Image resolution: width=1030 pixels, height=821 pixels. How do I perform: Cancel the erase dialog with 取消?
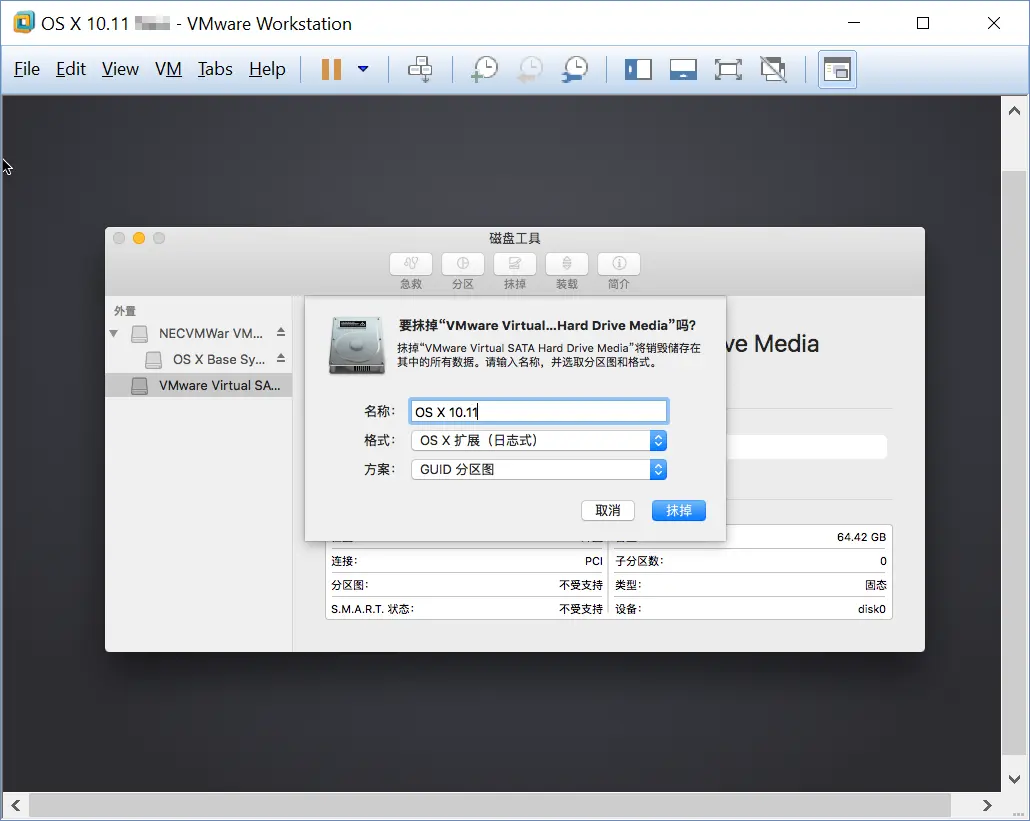click(x=607, y=510)
